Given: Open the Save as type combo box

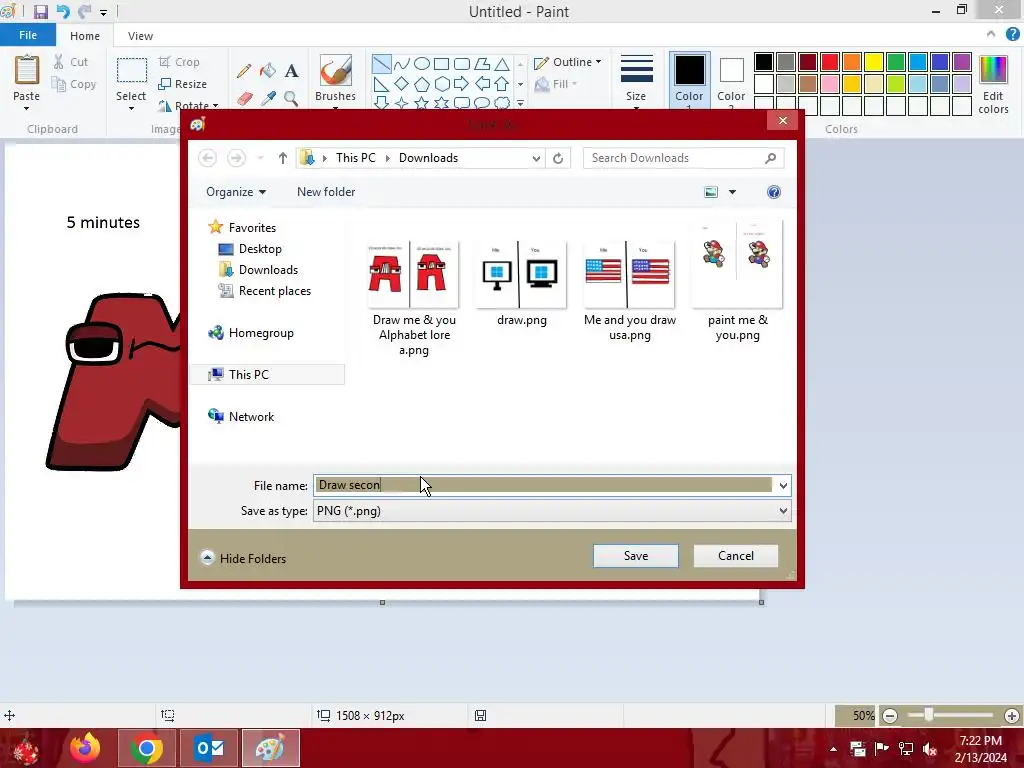Looking at the screenshot, I should [552, 511].
